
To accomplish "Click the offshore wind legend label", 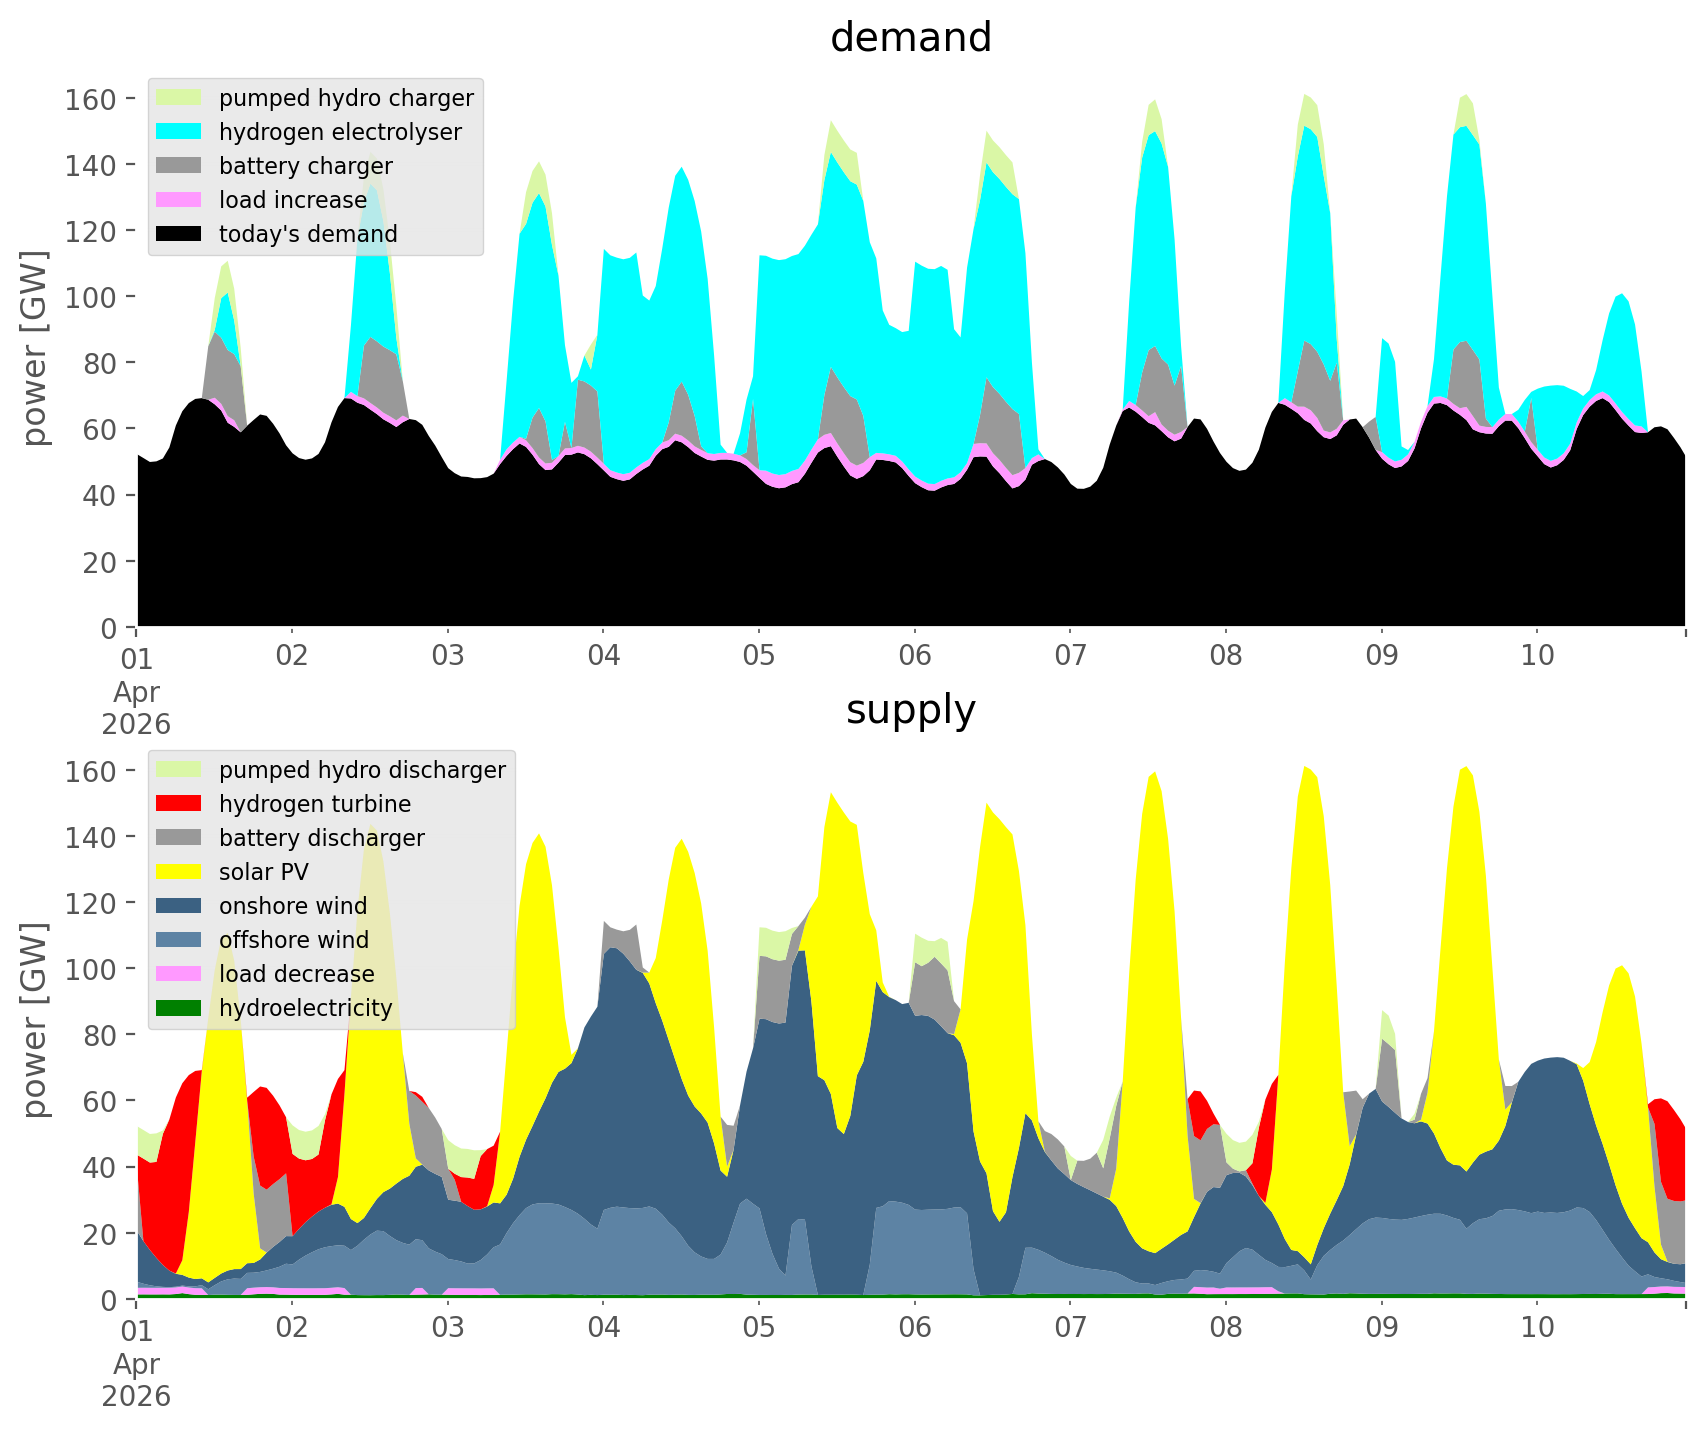I will 294,940.
